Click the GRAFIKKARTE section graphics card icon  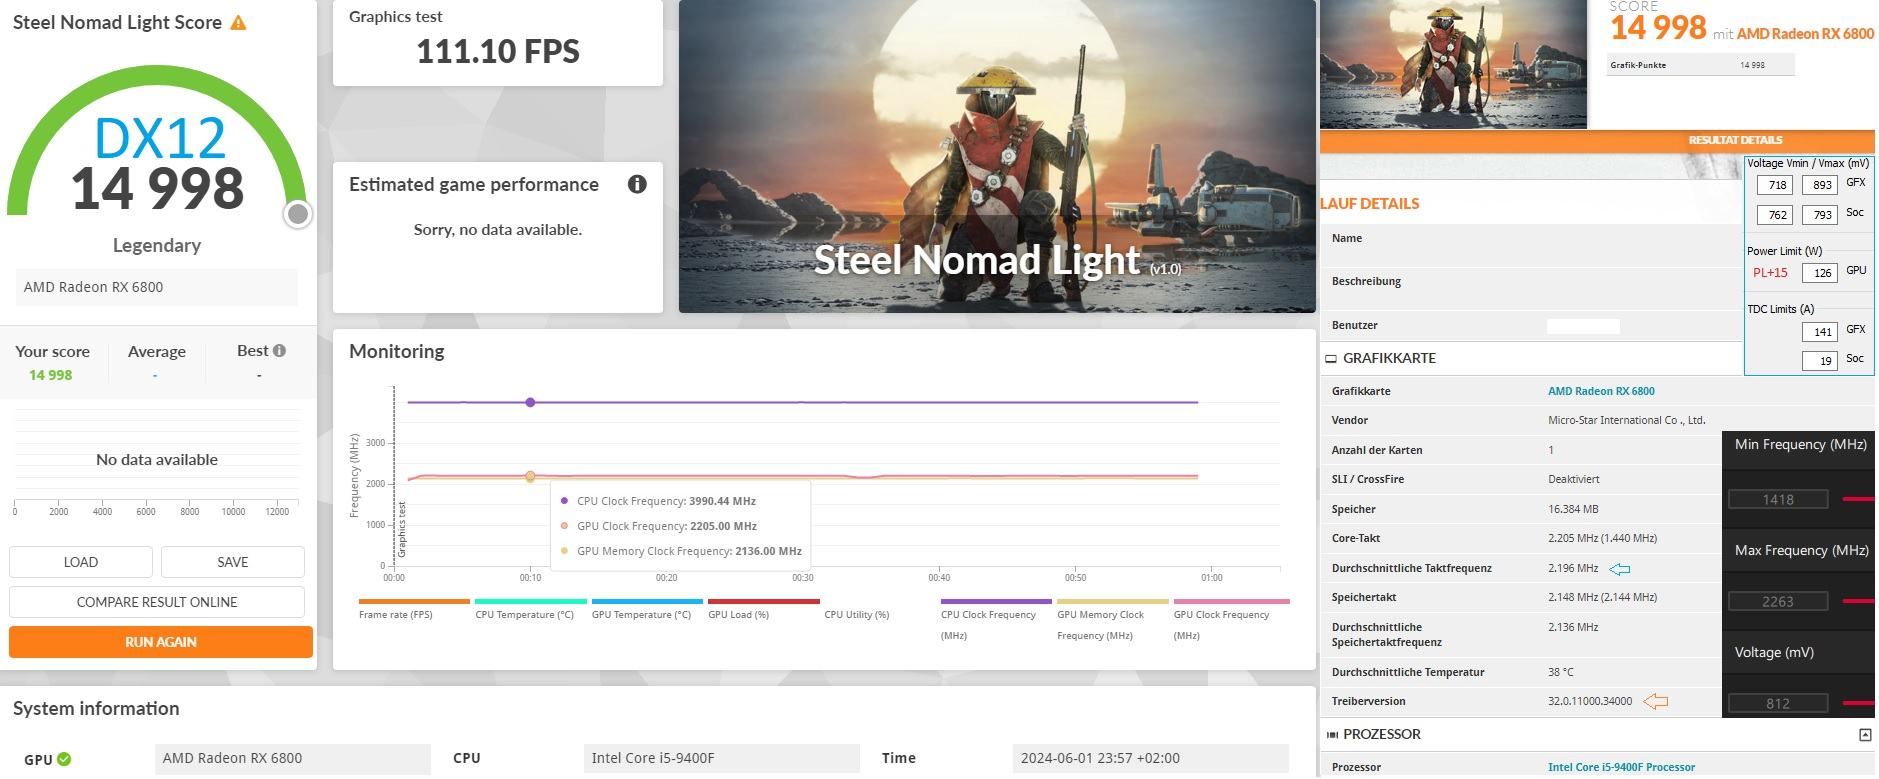(x=1331, y=358)
